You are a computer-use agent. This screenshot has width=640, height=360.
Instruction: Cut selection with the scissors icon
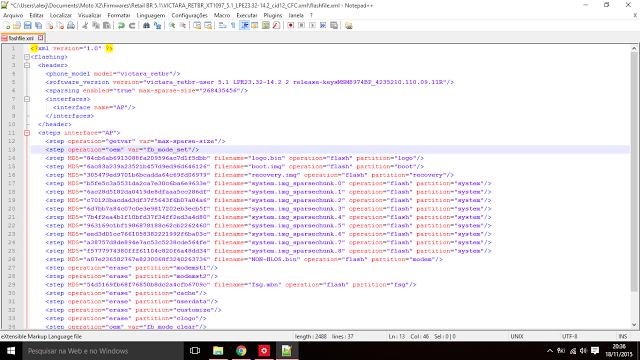click(x=85, y=26)
